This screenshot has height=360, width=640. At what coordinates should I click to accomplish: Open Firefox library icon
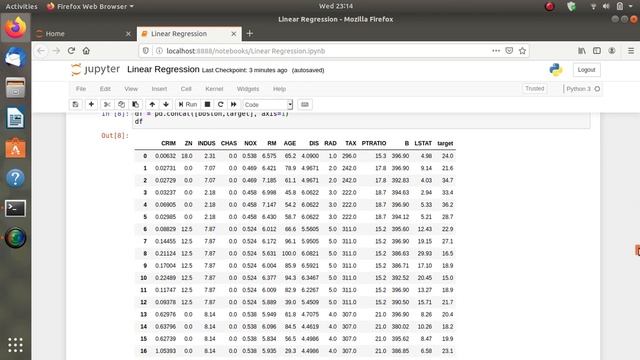(582, 51)
